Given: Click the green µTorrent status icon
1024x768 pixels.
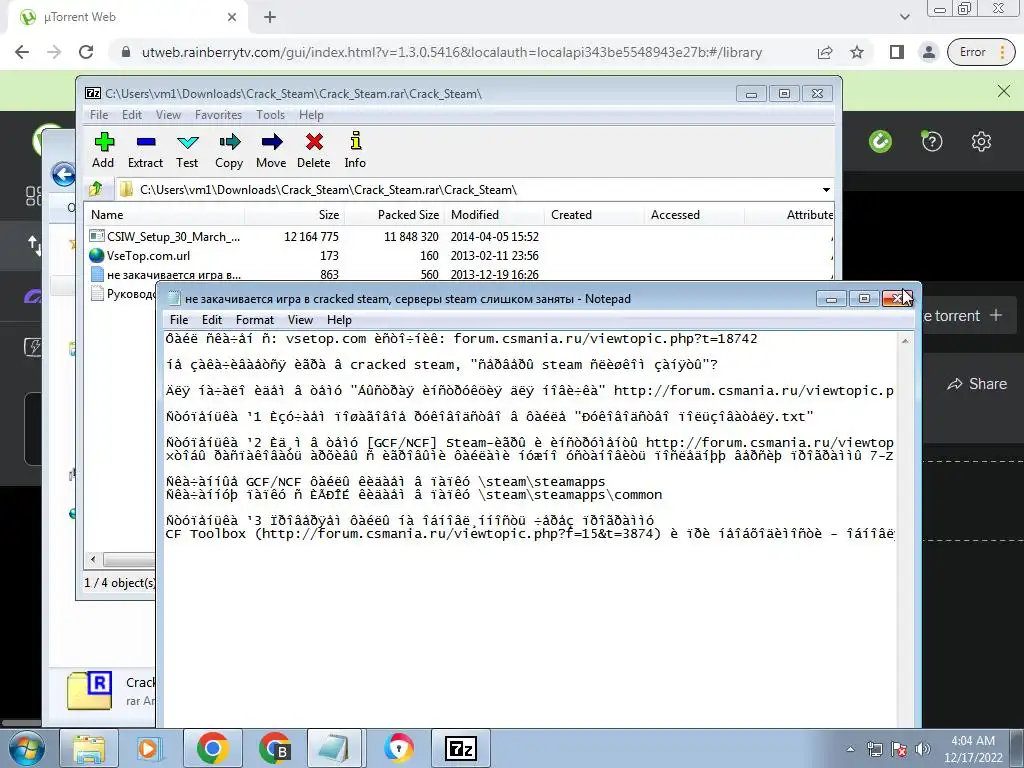Looking at the screenshot, I should point(880,141).
